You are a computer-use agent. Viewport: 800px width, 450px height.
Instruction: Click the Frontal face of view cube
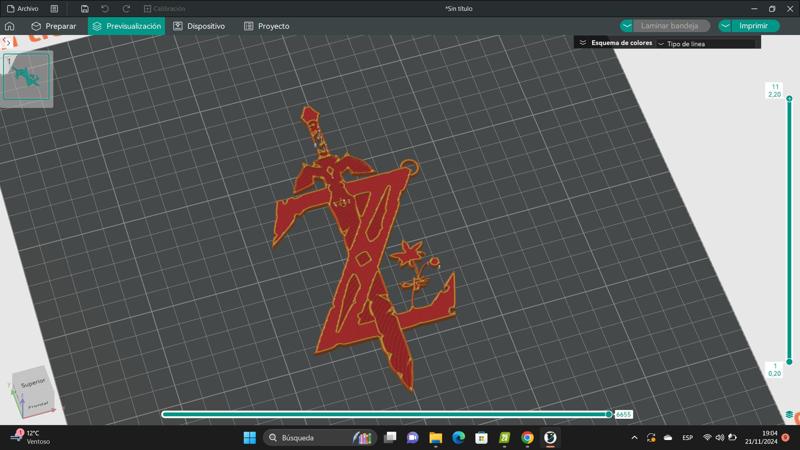click(38, 404)
